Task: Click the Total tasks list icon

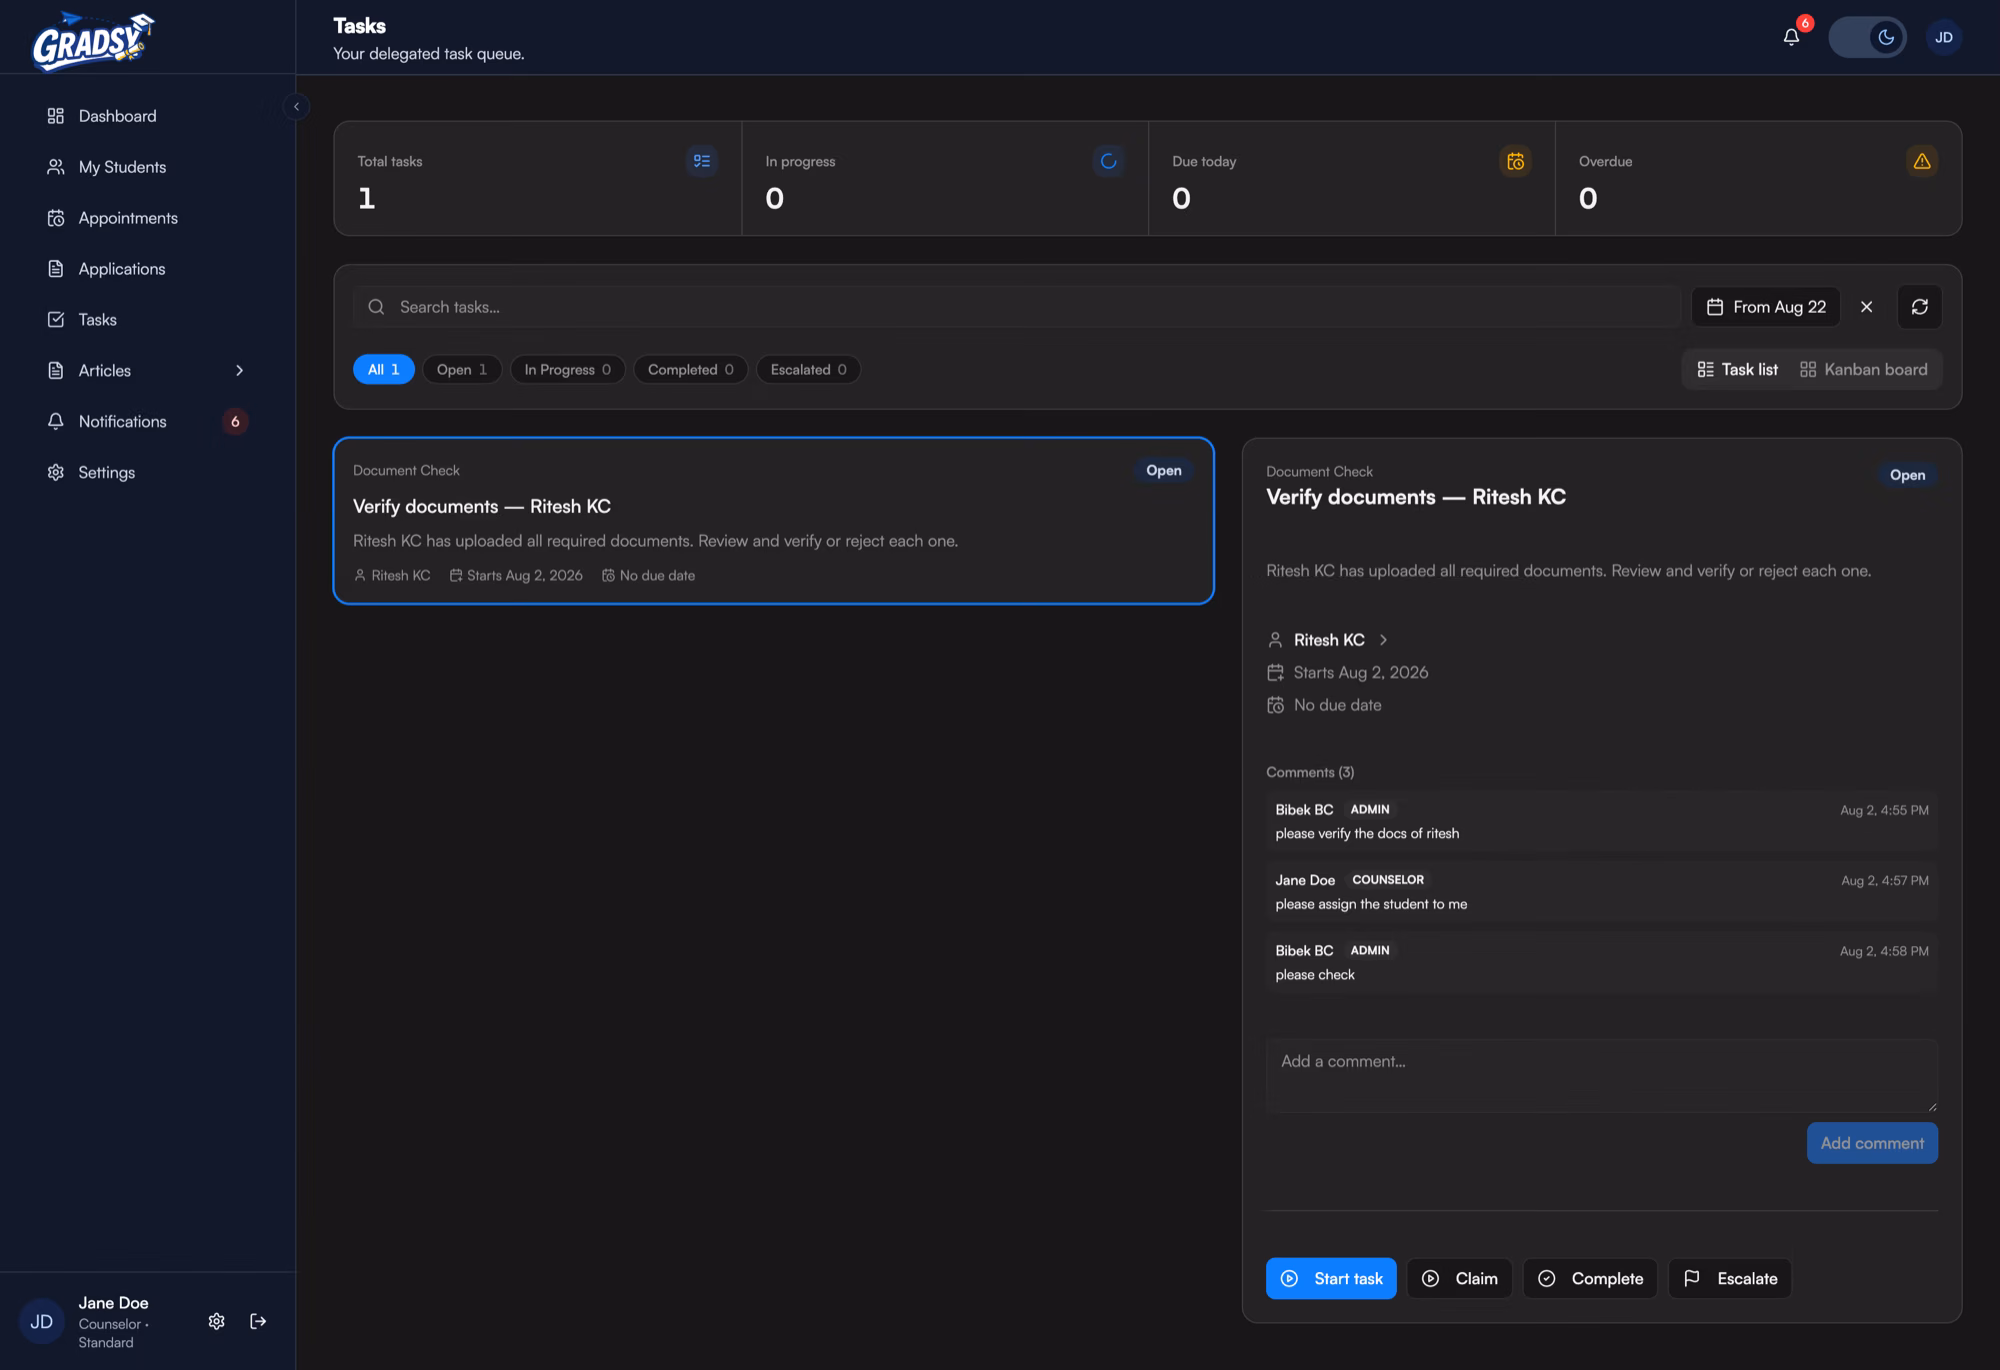Action: coord(702,161)
